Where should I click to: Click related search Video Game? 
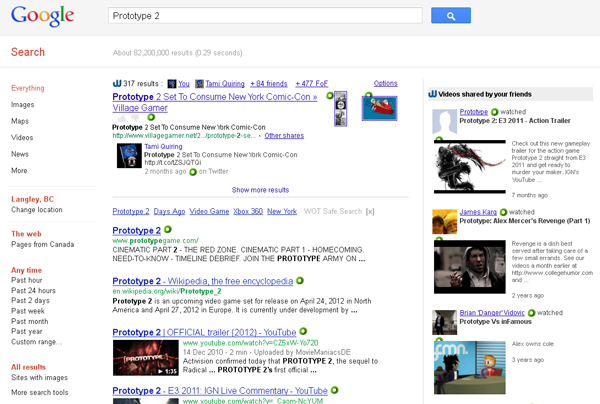[209, 211]
